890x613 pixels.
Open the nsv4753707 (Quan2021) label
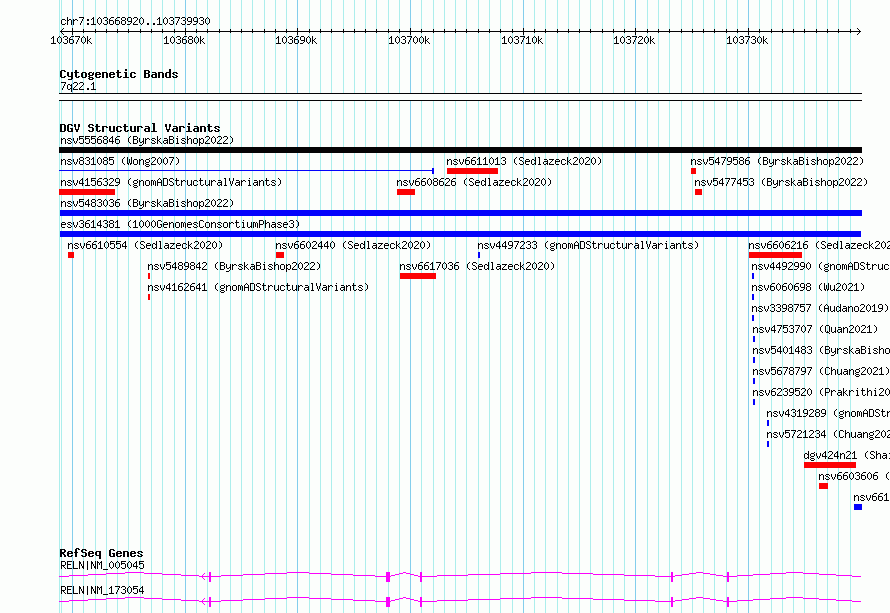[x=815, y=329]
